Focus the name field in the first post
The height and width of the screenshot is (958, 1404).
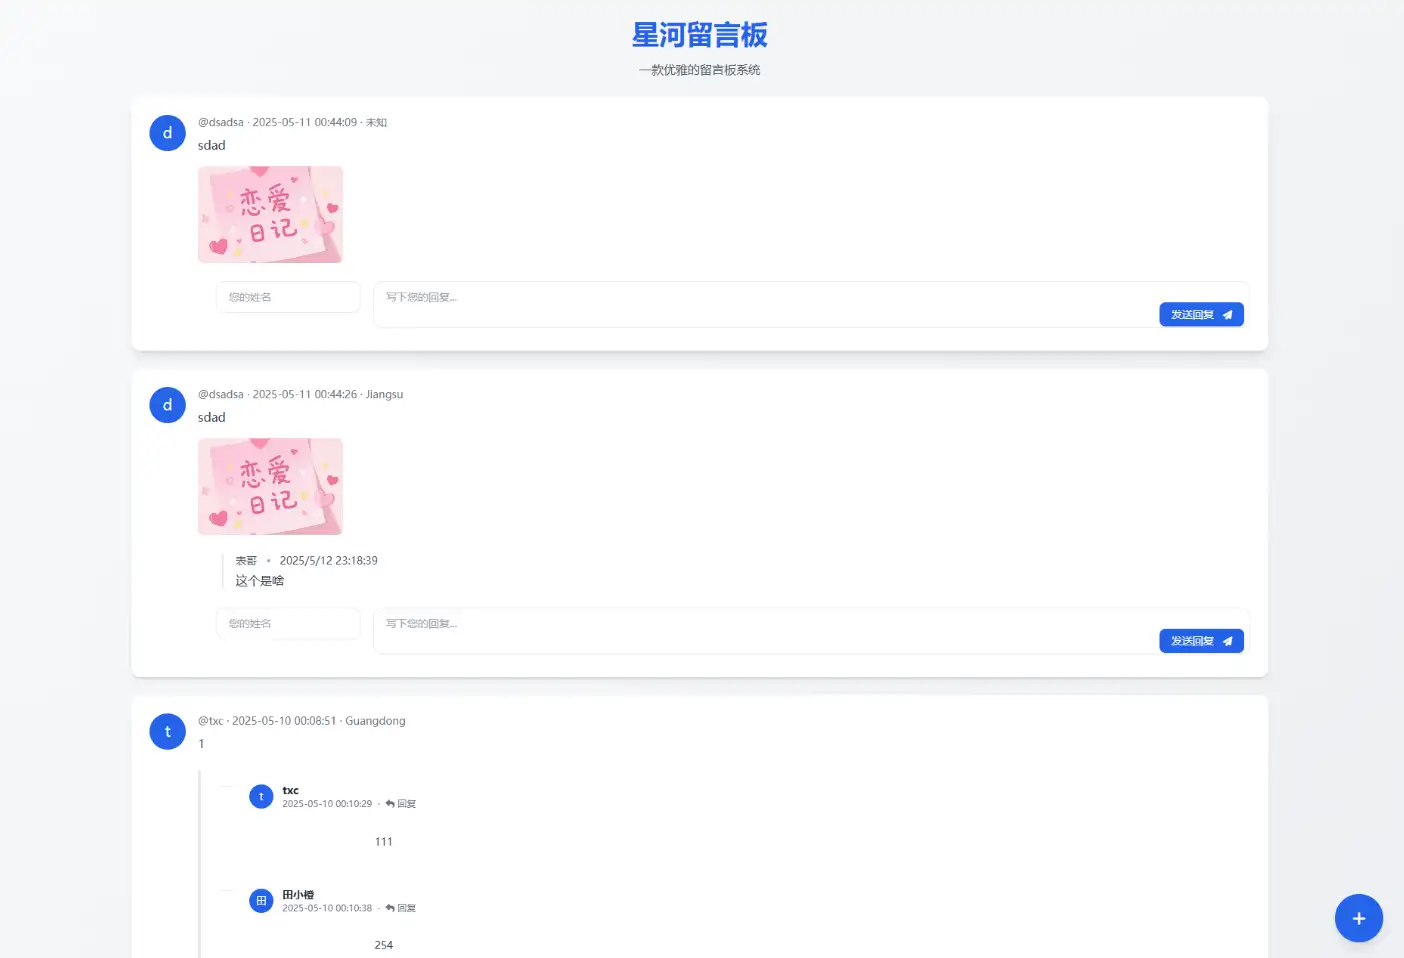pos(288,297)
